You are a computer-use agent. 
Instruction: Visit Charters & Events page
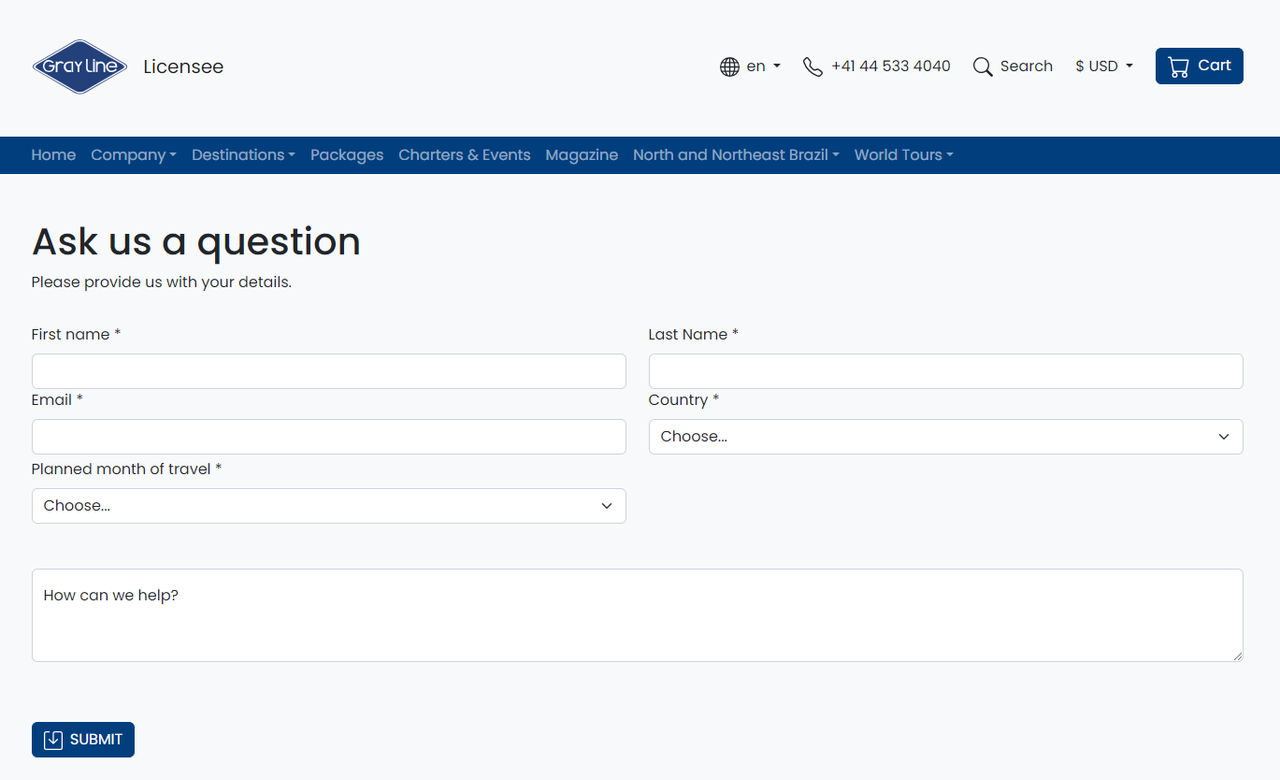464,155
